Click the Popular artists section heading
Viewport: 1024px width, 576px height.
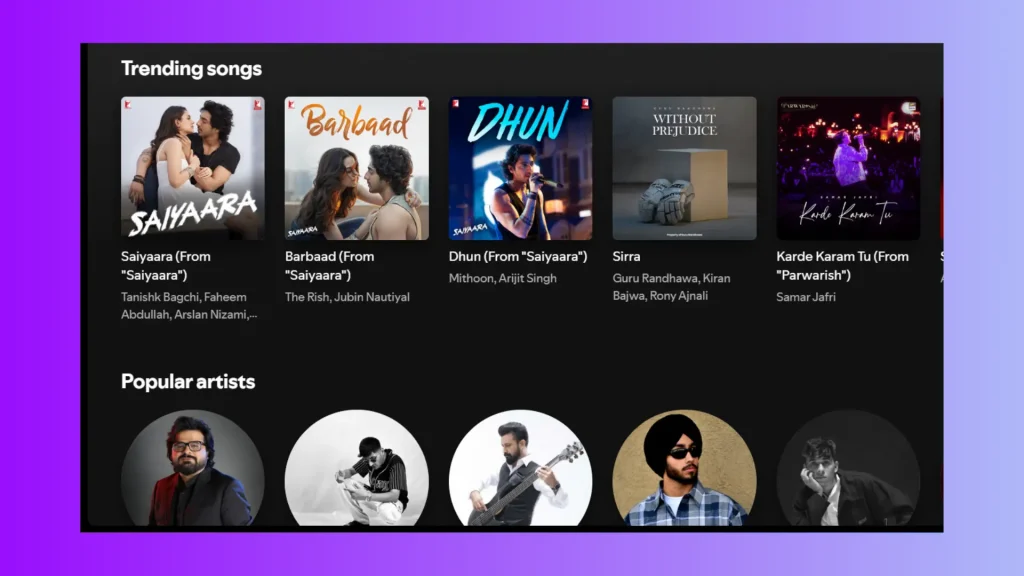[x=188, y=381]
